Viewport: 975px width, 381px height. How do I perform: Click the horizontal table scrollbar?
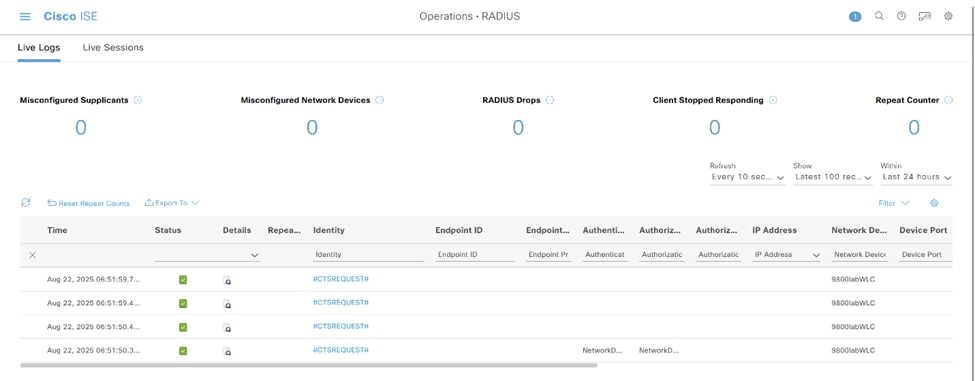tap(308, 365)
